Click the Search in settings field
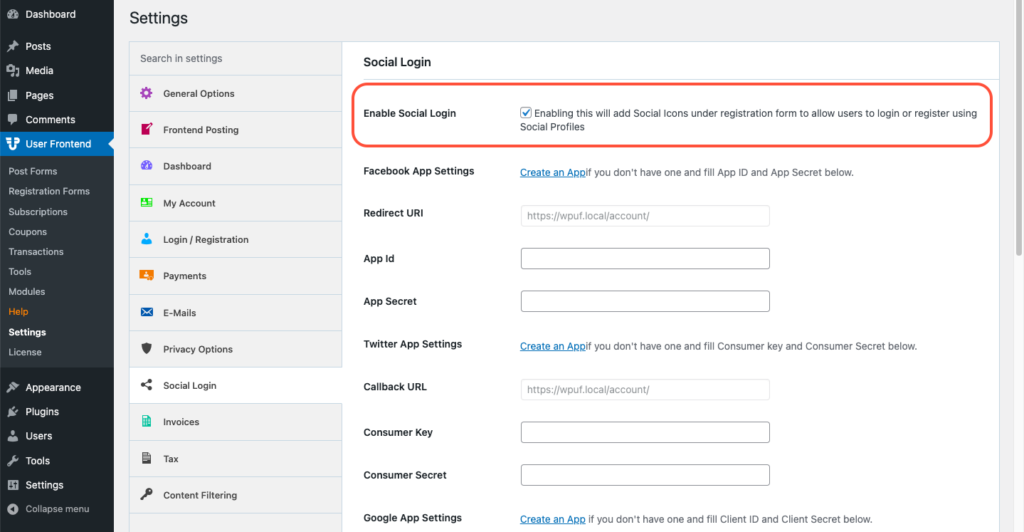This screenshot has width=1024, height=532. tap(235, 58)
